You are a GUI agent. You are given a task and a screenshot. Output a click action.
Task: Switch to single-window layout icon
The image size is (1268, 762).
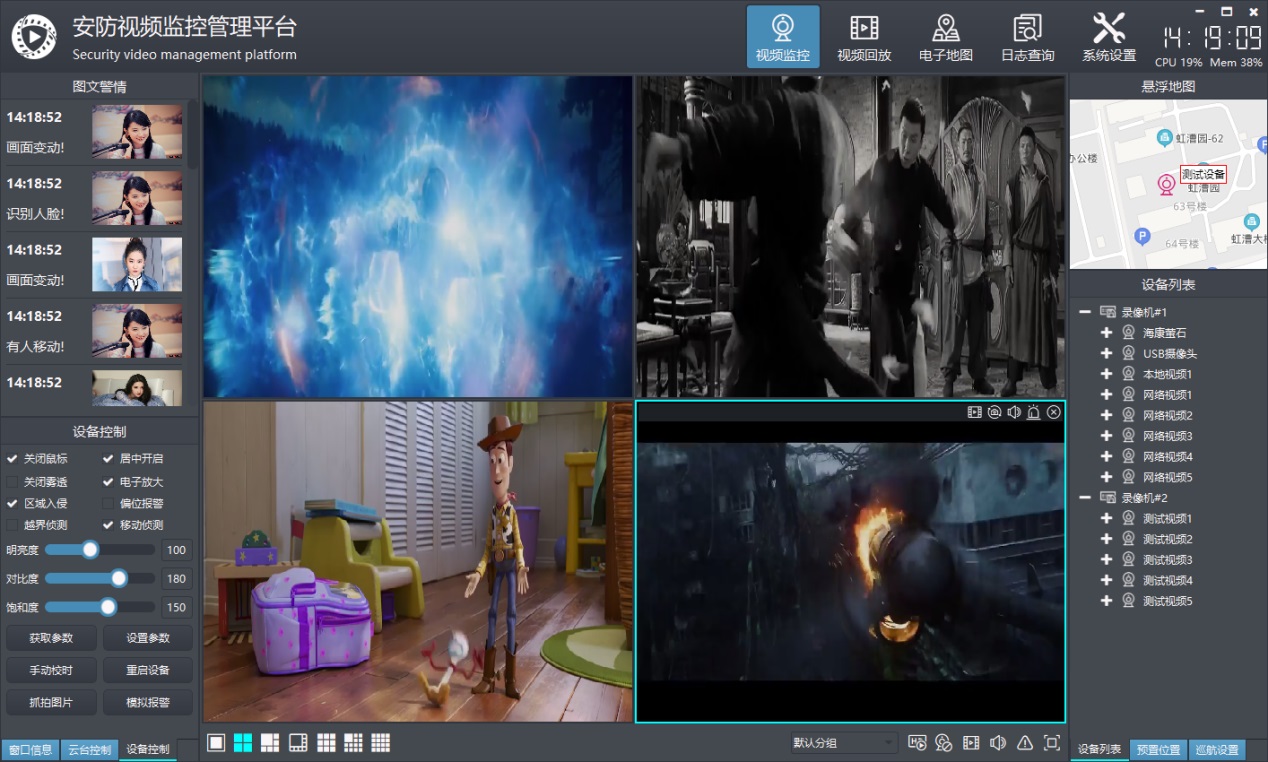[215, 742]
